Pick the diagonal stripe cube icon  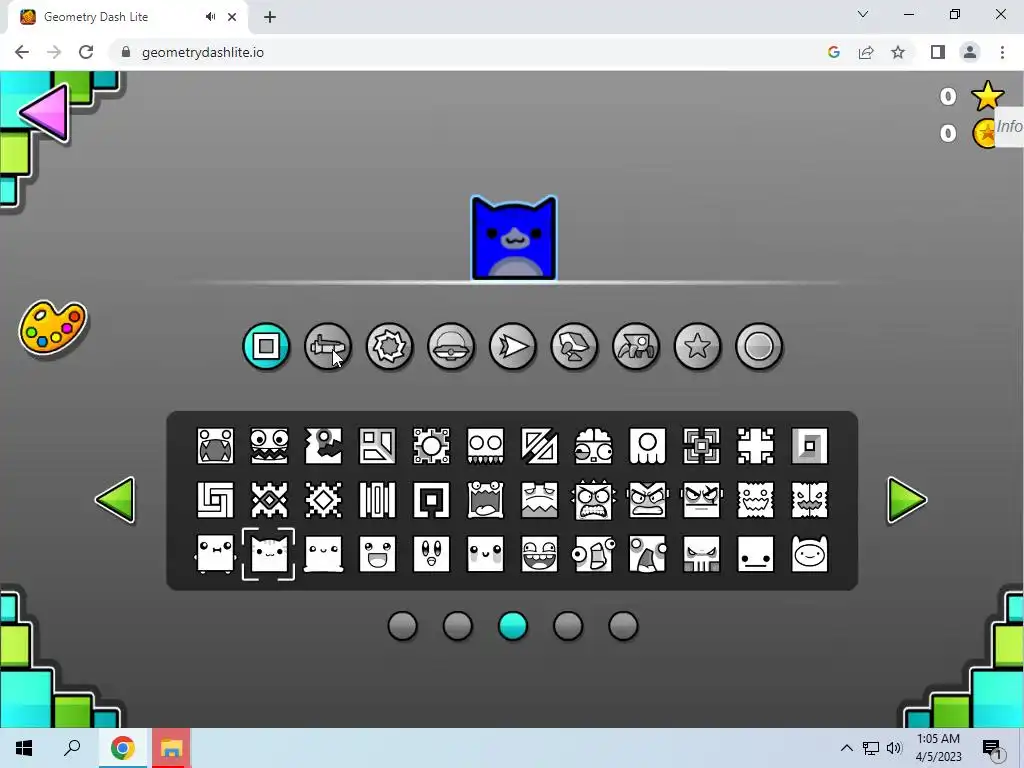[x=539, y=446]
